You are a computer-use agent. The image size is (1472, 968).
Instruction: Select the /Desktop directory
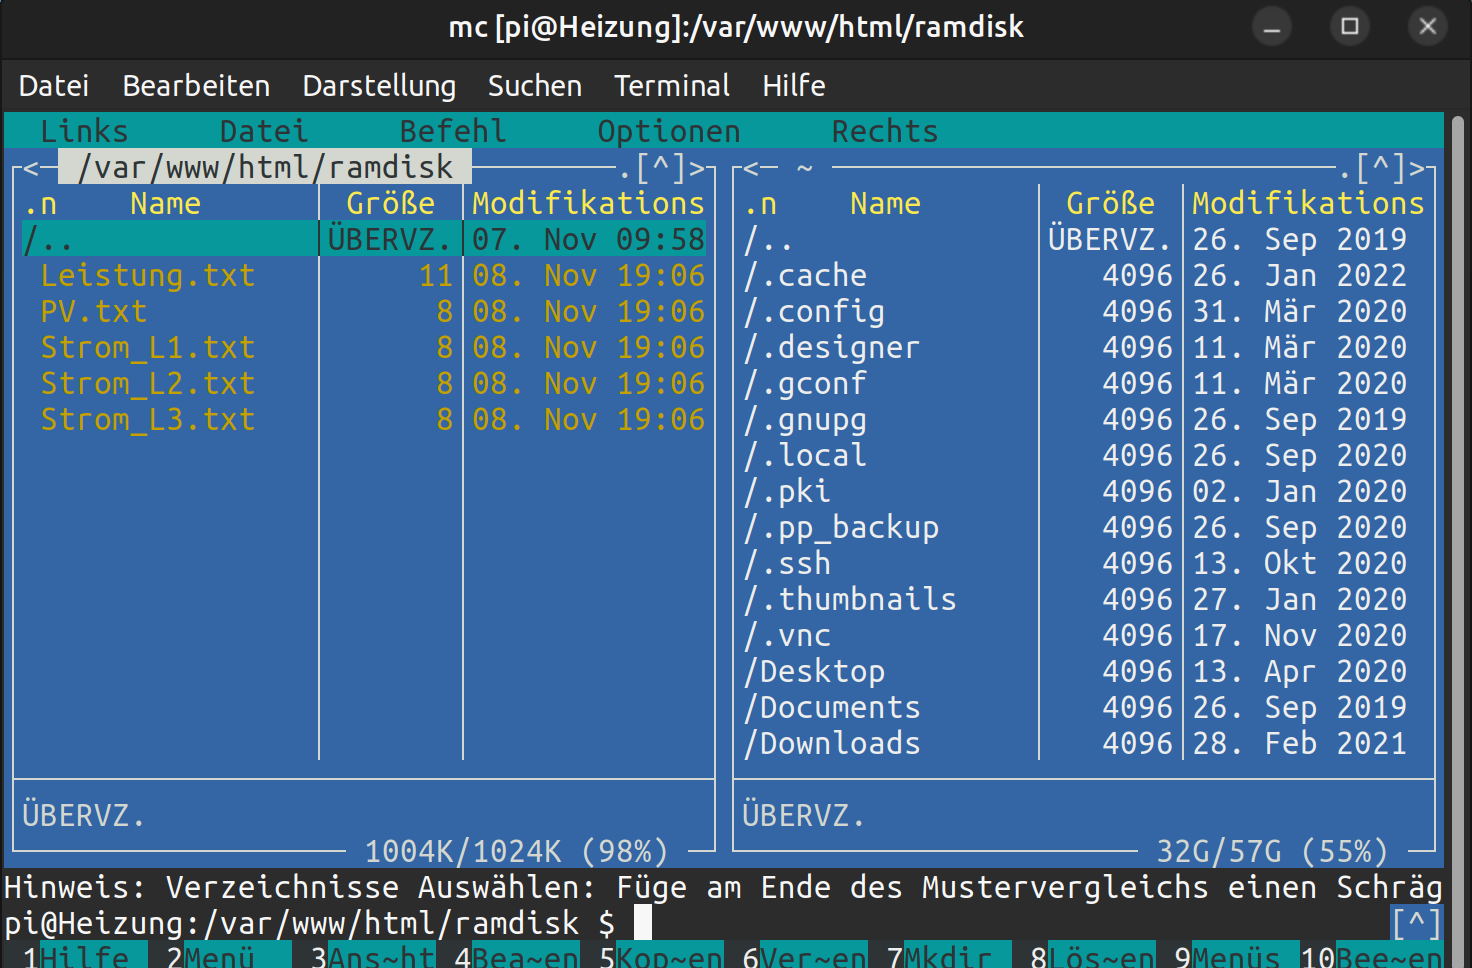pyautogui.click(x=1084, y=671)
